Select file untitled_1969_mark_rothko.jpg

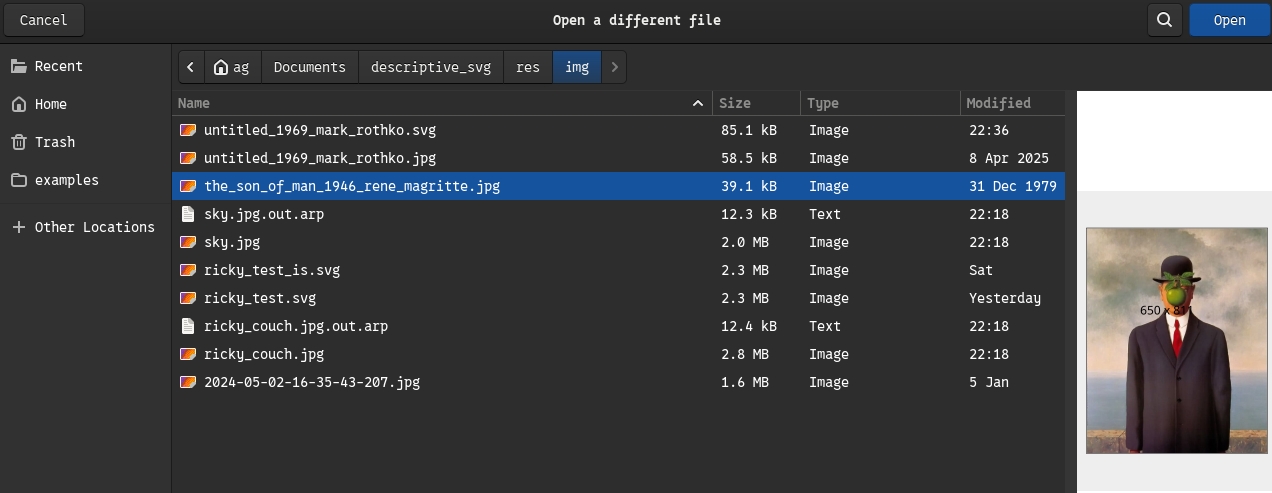point(619,158)
